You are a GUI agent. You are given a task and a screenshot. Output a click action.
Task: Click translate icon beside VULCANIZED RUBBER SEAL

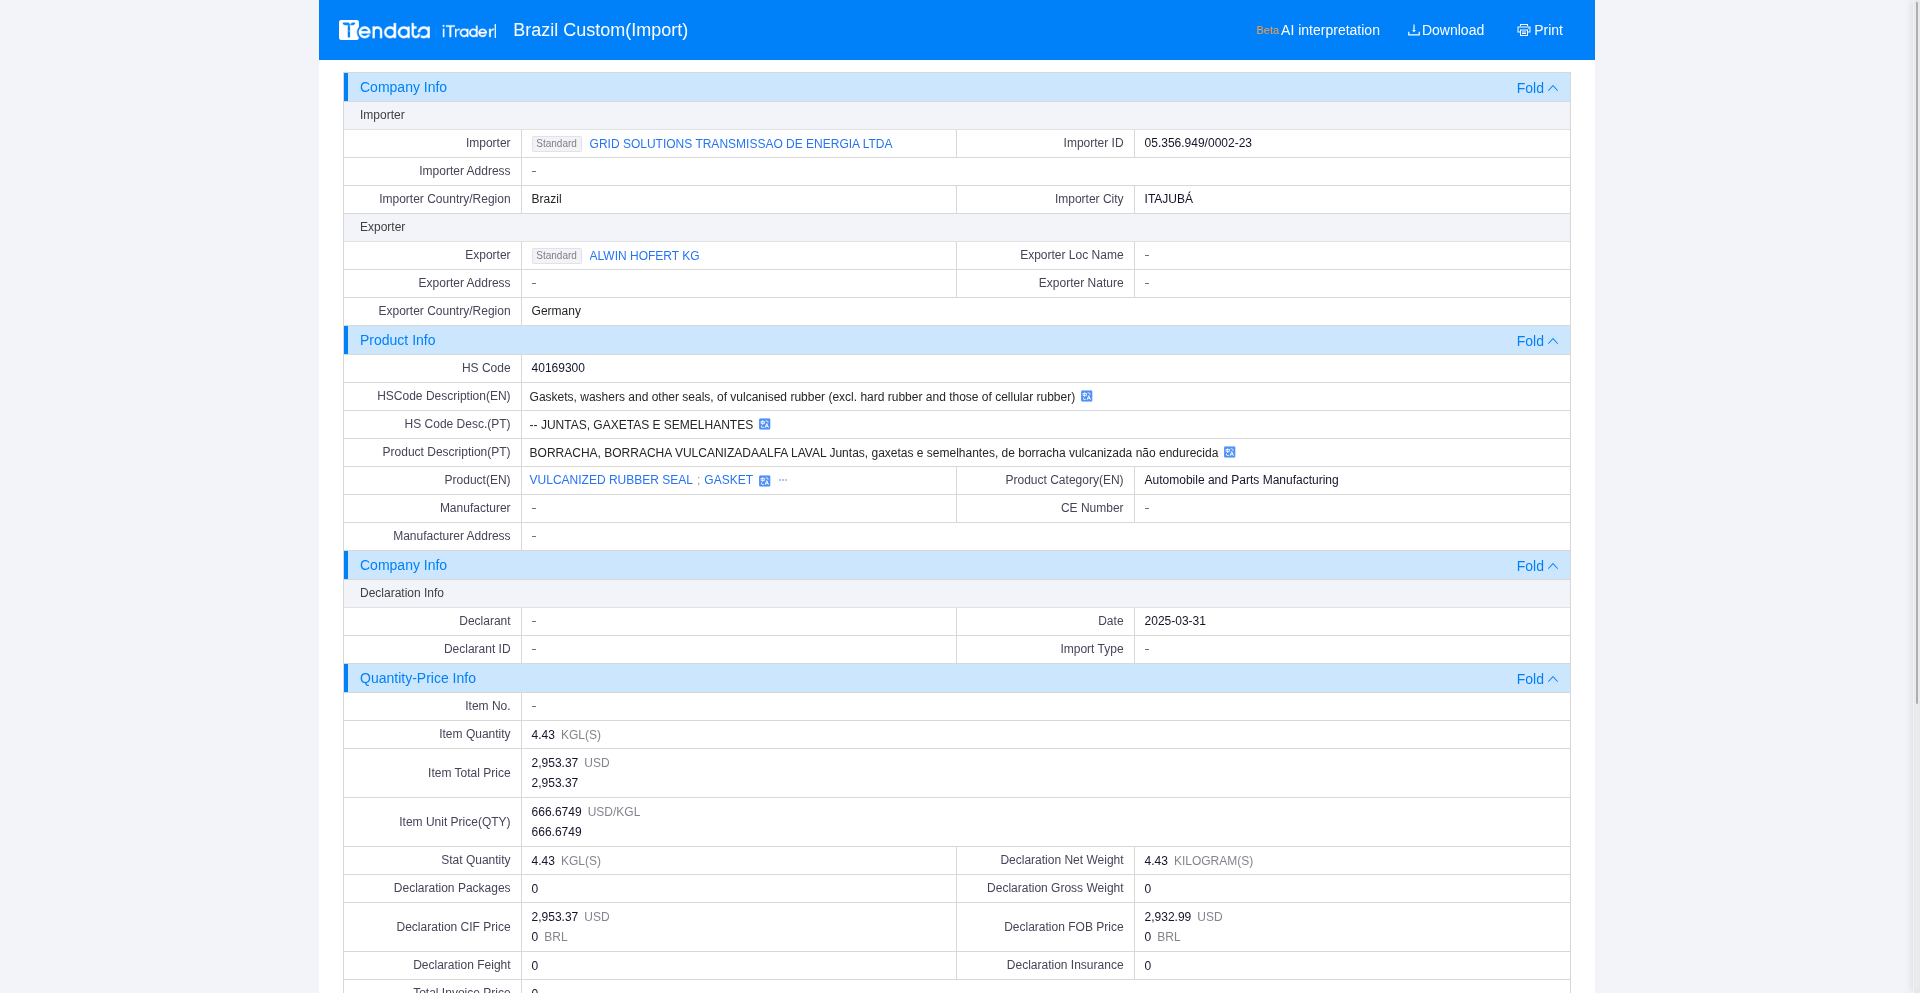(x=765, y=481)
